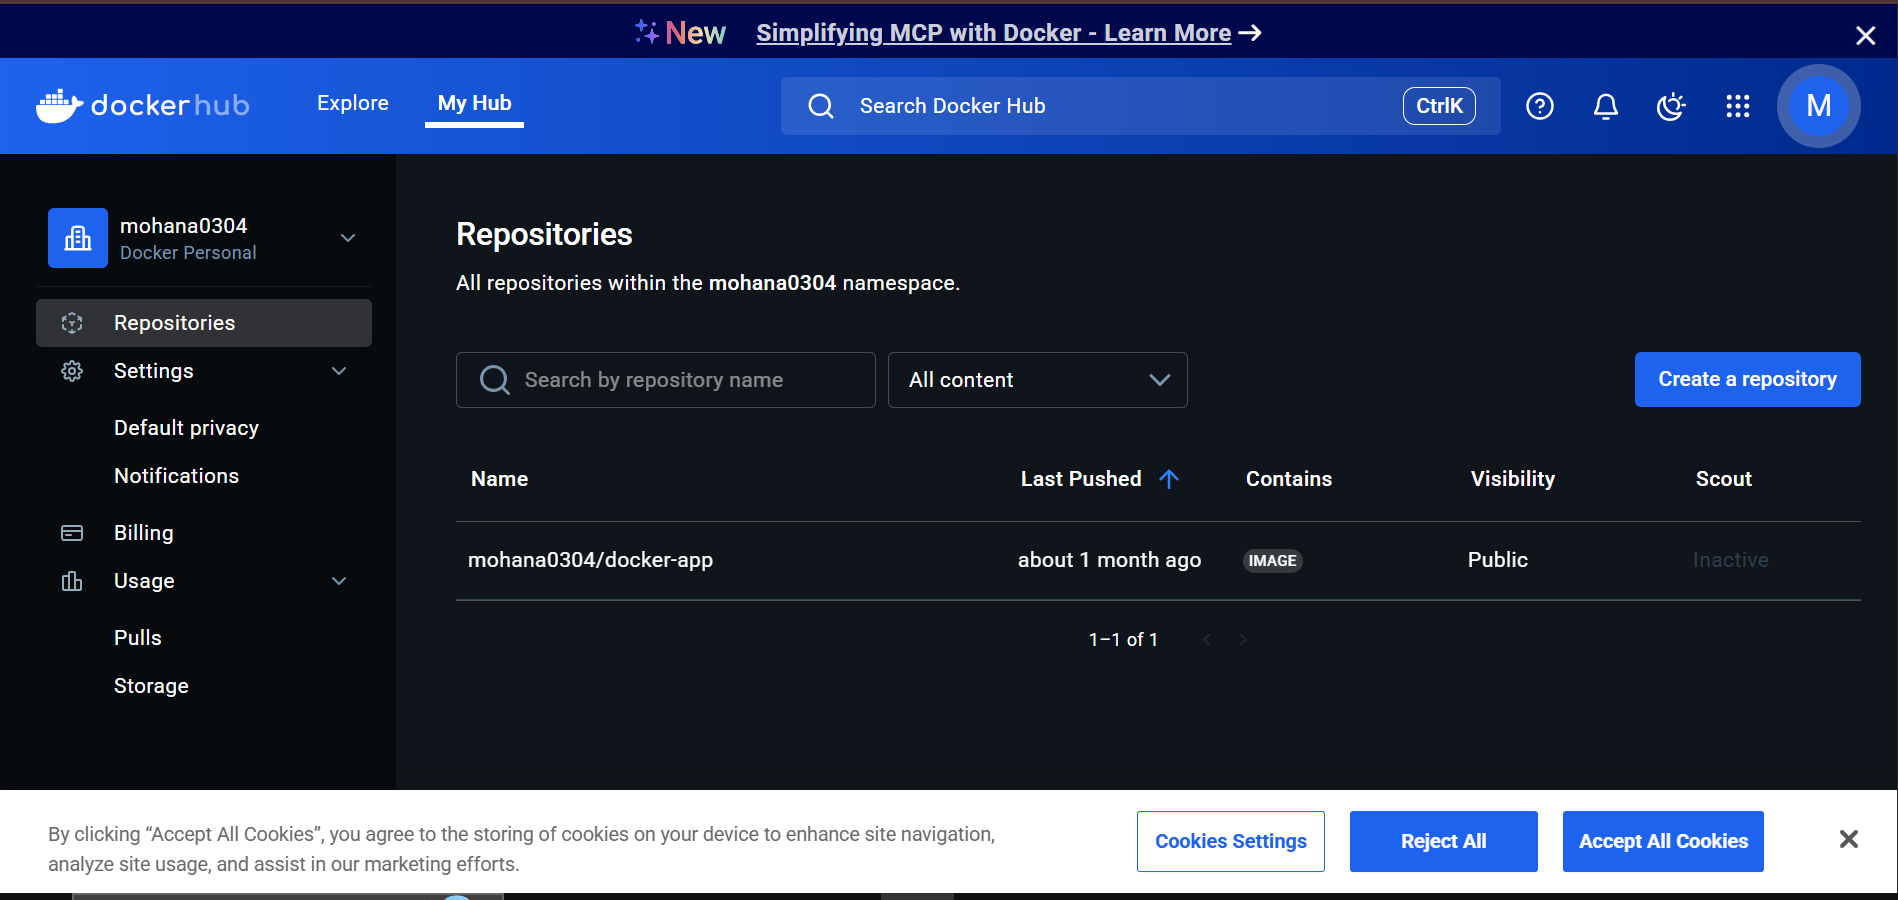The width and height of the screenshot is (1898, 900).
Task: Click the Search by repository name field
Action: tap(665, 380)
